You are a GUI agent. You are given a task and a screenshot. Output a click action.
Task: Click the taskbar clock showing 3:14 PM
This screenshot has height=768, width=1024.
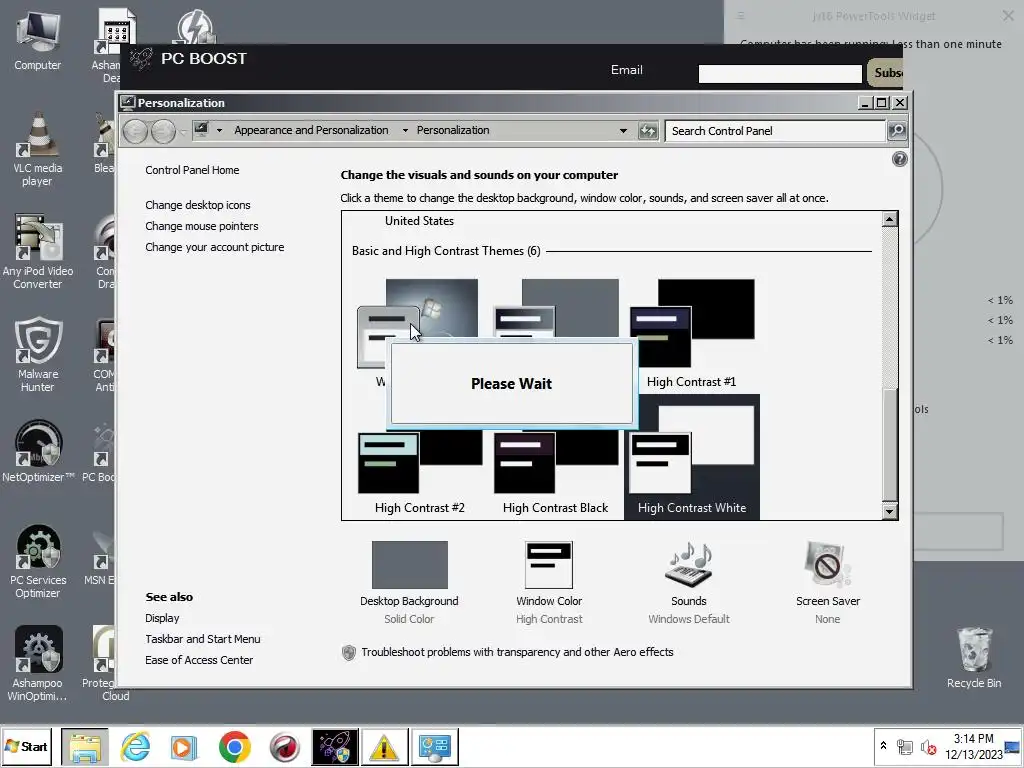click(x=973, y=746)
